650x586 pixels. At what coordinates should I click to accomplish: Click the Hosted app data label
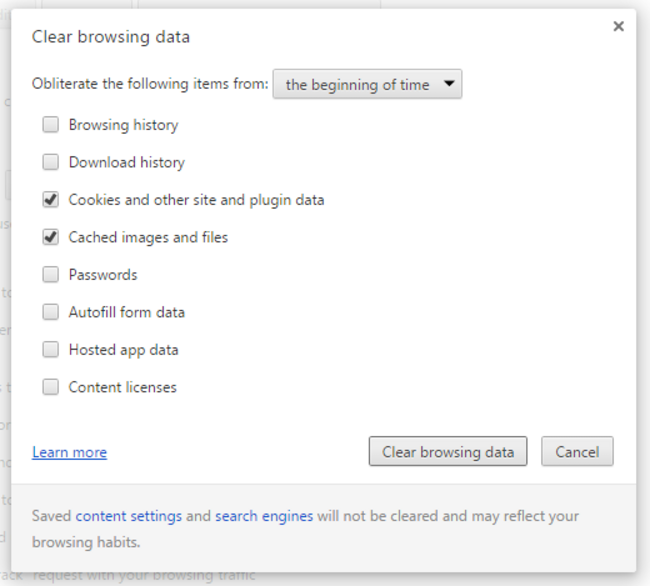[124, 350]
